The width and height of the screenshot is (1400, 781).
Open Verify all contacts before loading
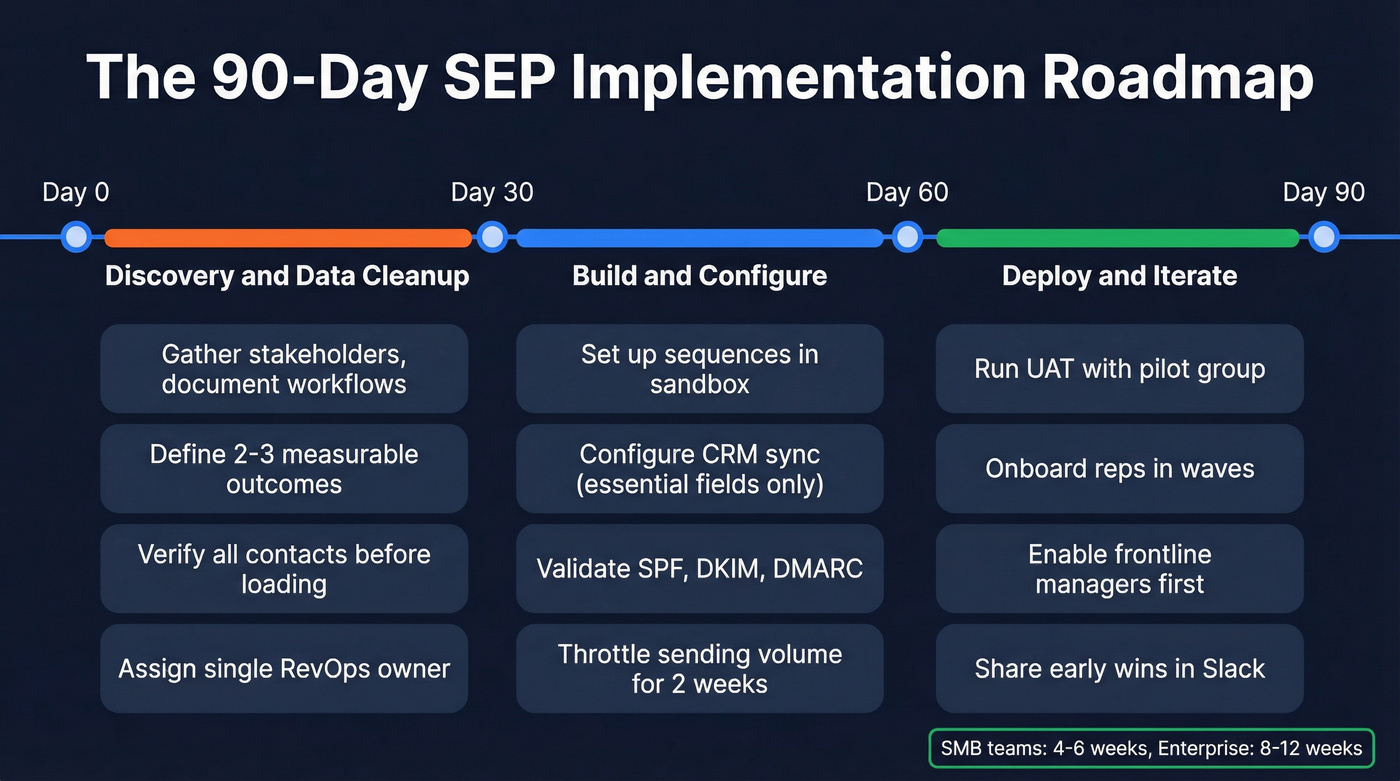284,568
